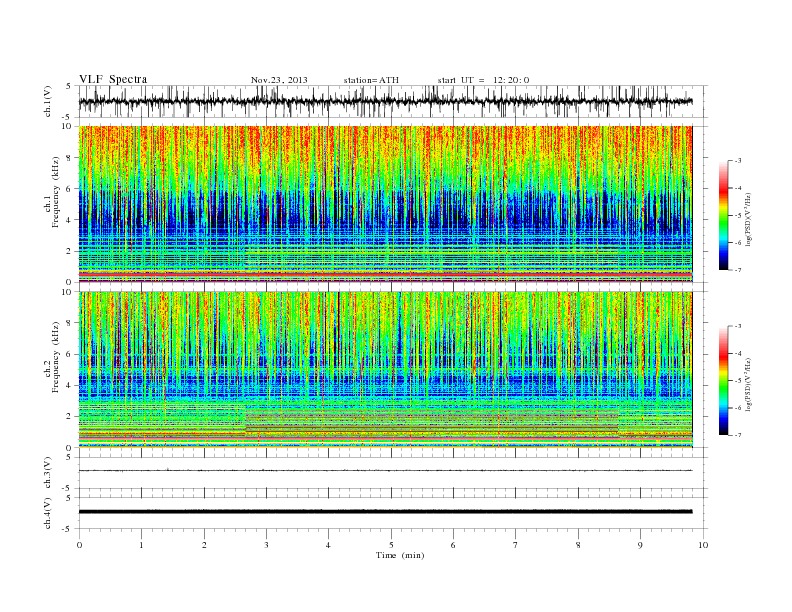Viewport: 792px width, 612px height.
Task: Click the ch.1 spectrogram color scale bar
Action: tap(723, 216)
